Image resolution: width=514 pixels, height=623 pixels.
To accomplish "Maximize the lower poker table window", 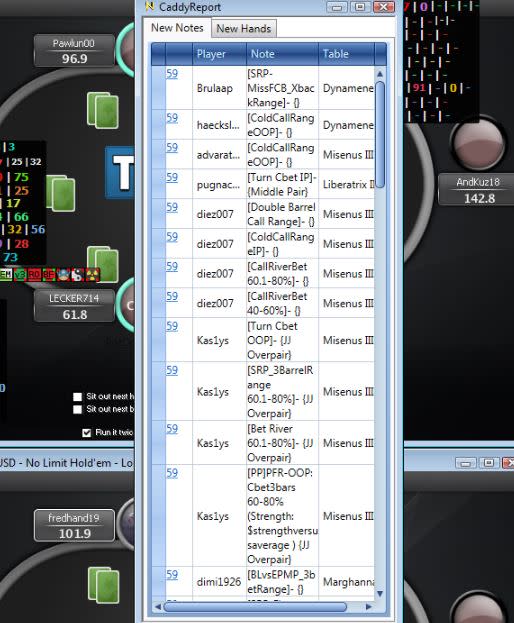I will (489, 463).
